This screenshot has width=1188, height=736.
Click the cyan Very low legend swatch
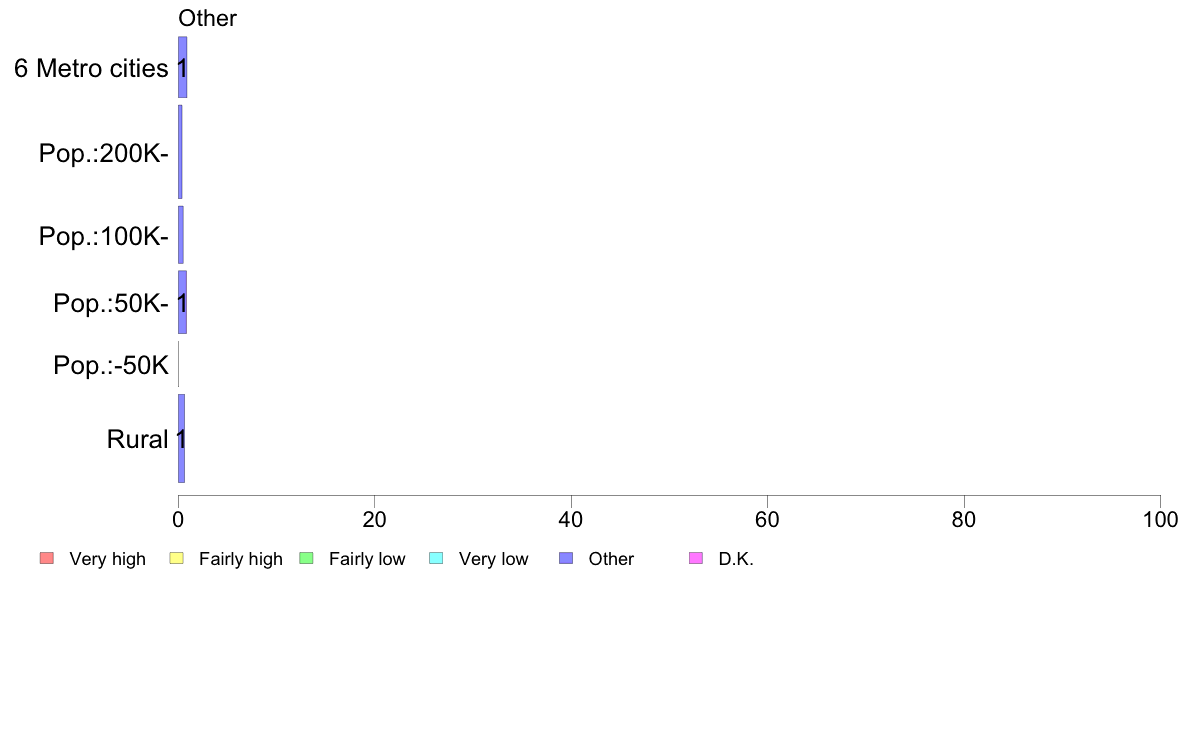436,559
